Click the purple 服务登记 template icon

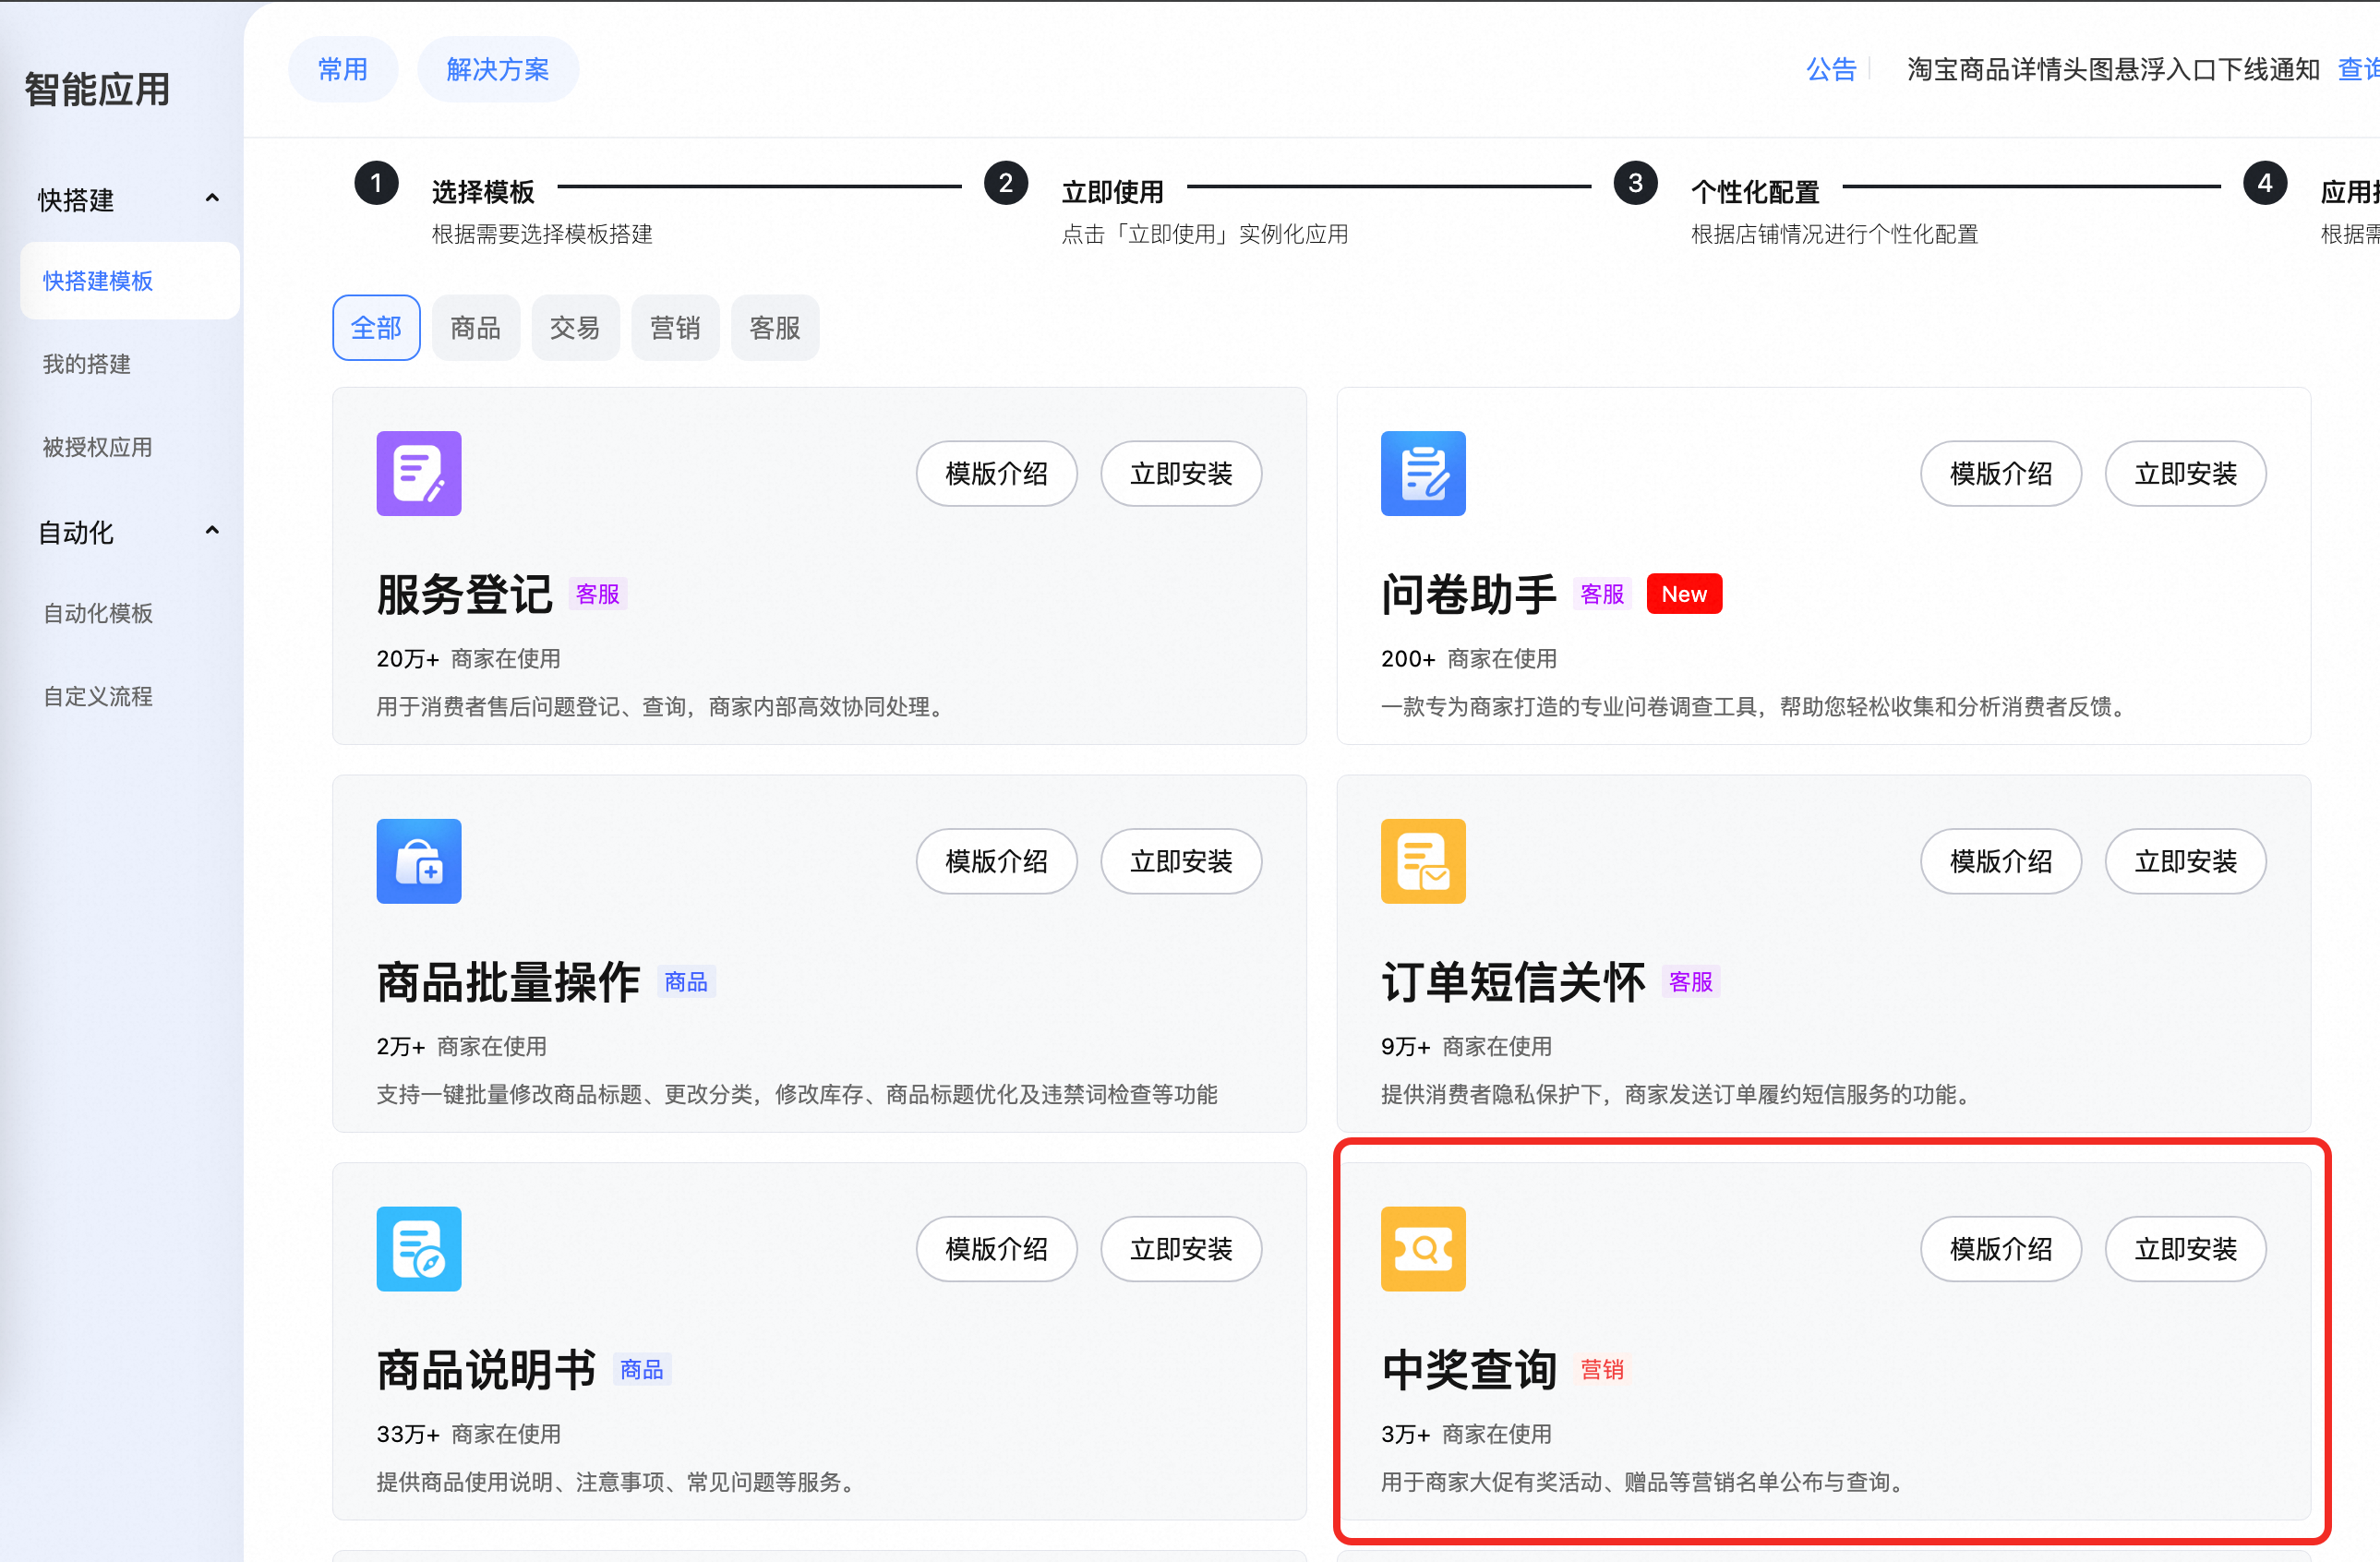418,473
